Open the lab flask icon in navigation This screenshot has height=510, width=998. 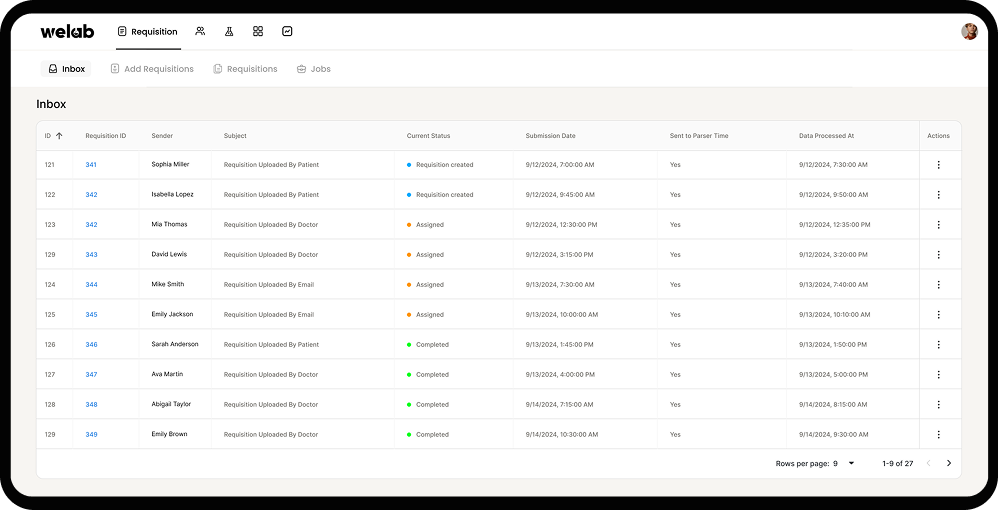click(x=228, y=31)
